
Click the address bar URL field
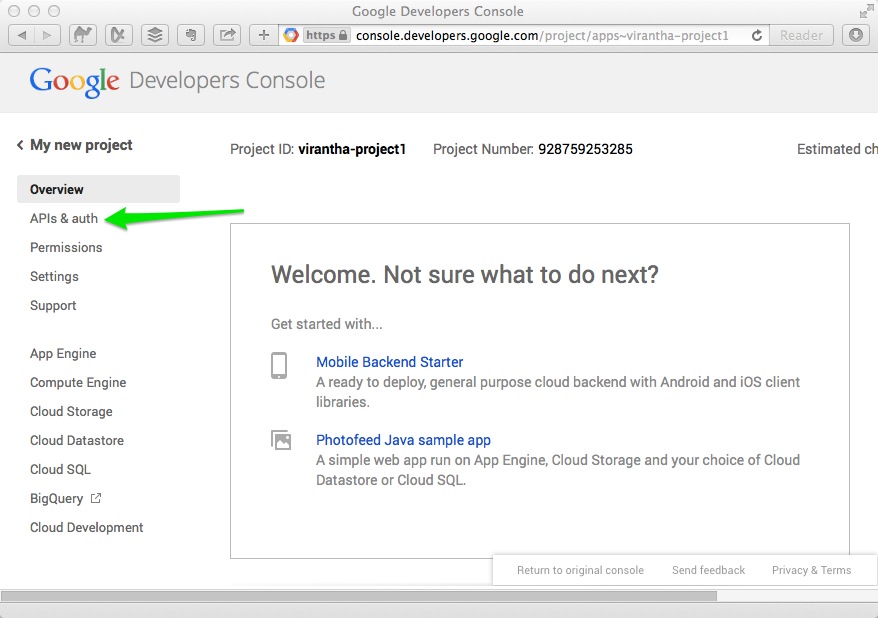[540, 35]
